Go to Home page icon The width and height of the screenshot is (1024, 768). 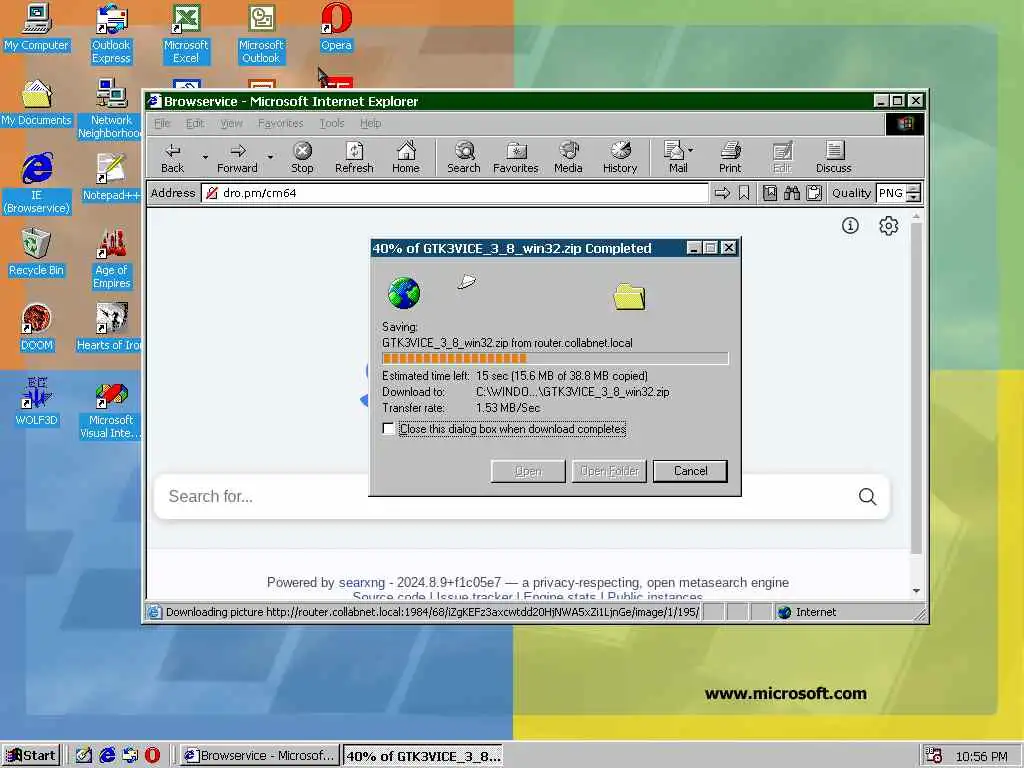(x=406, y=157)
